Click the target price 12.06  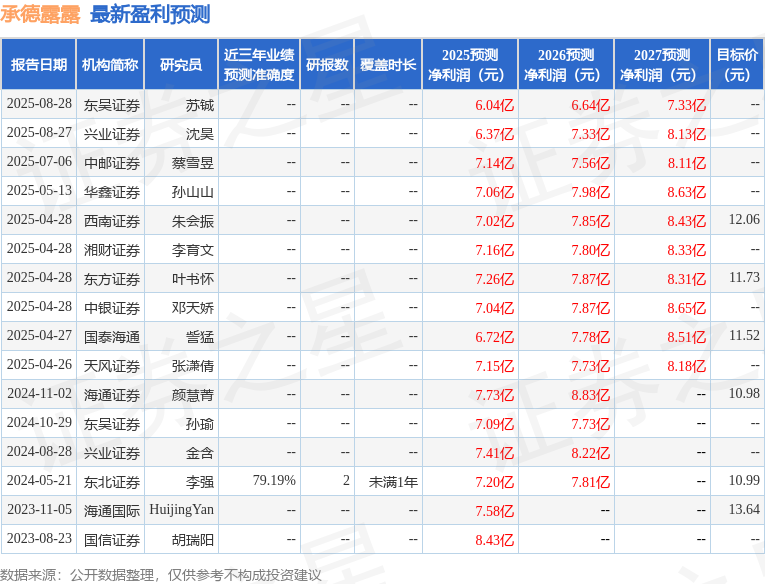coord(744,220)
